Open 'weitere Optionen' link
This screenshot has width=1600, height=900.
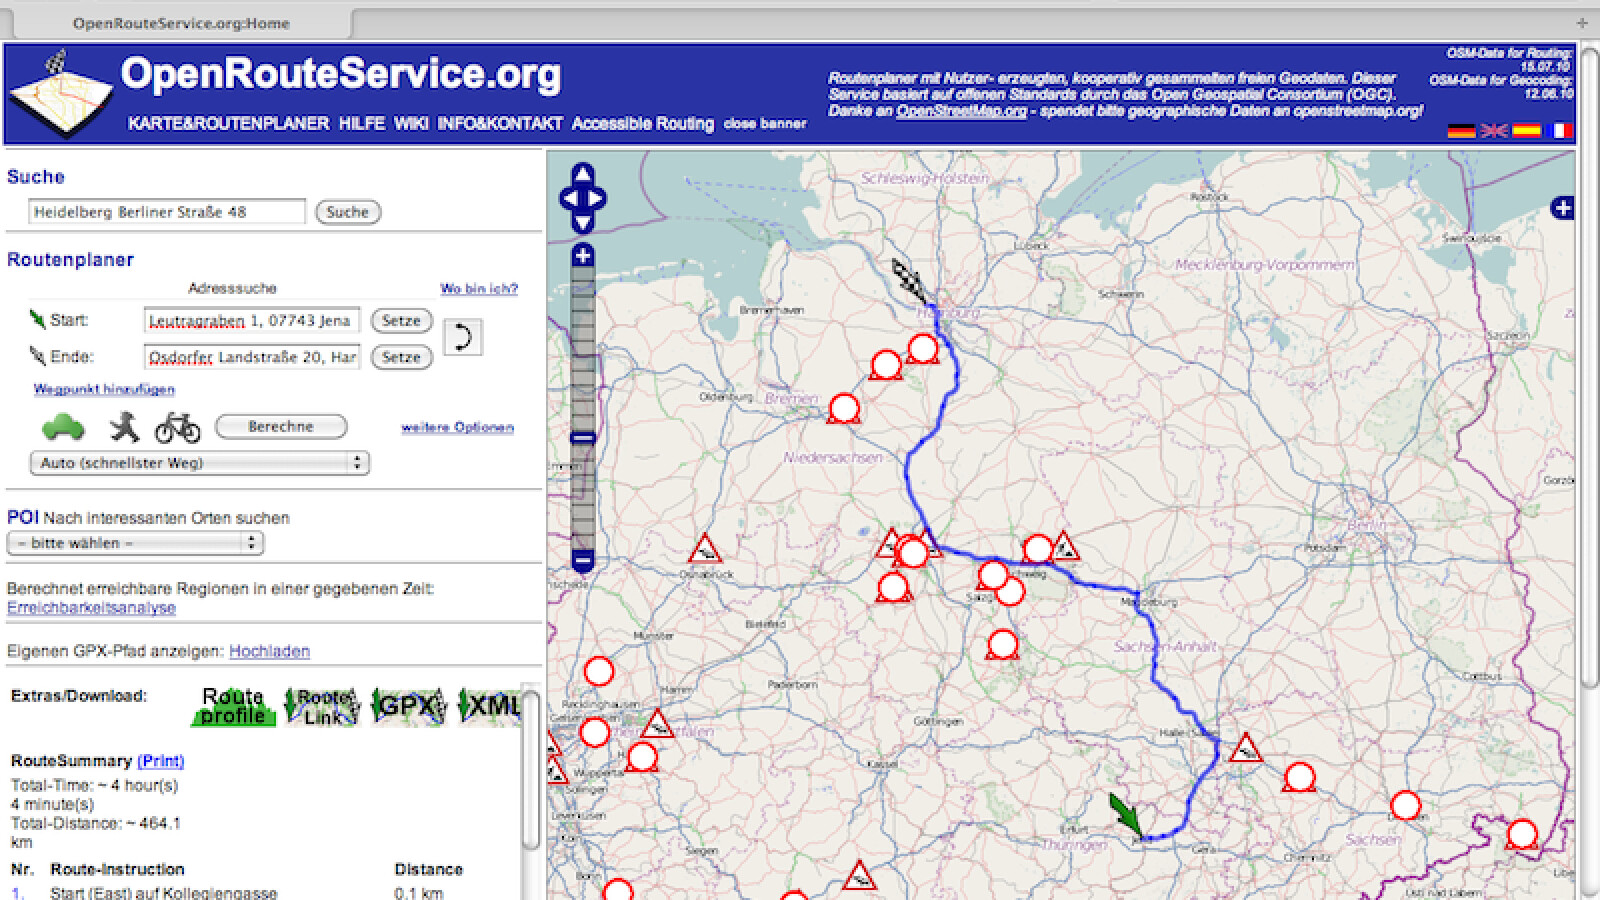coord(457,427)
